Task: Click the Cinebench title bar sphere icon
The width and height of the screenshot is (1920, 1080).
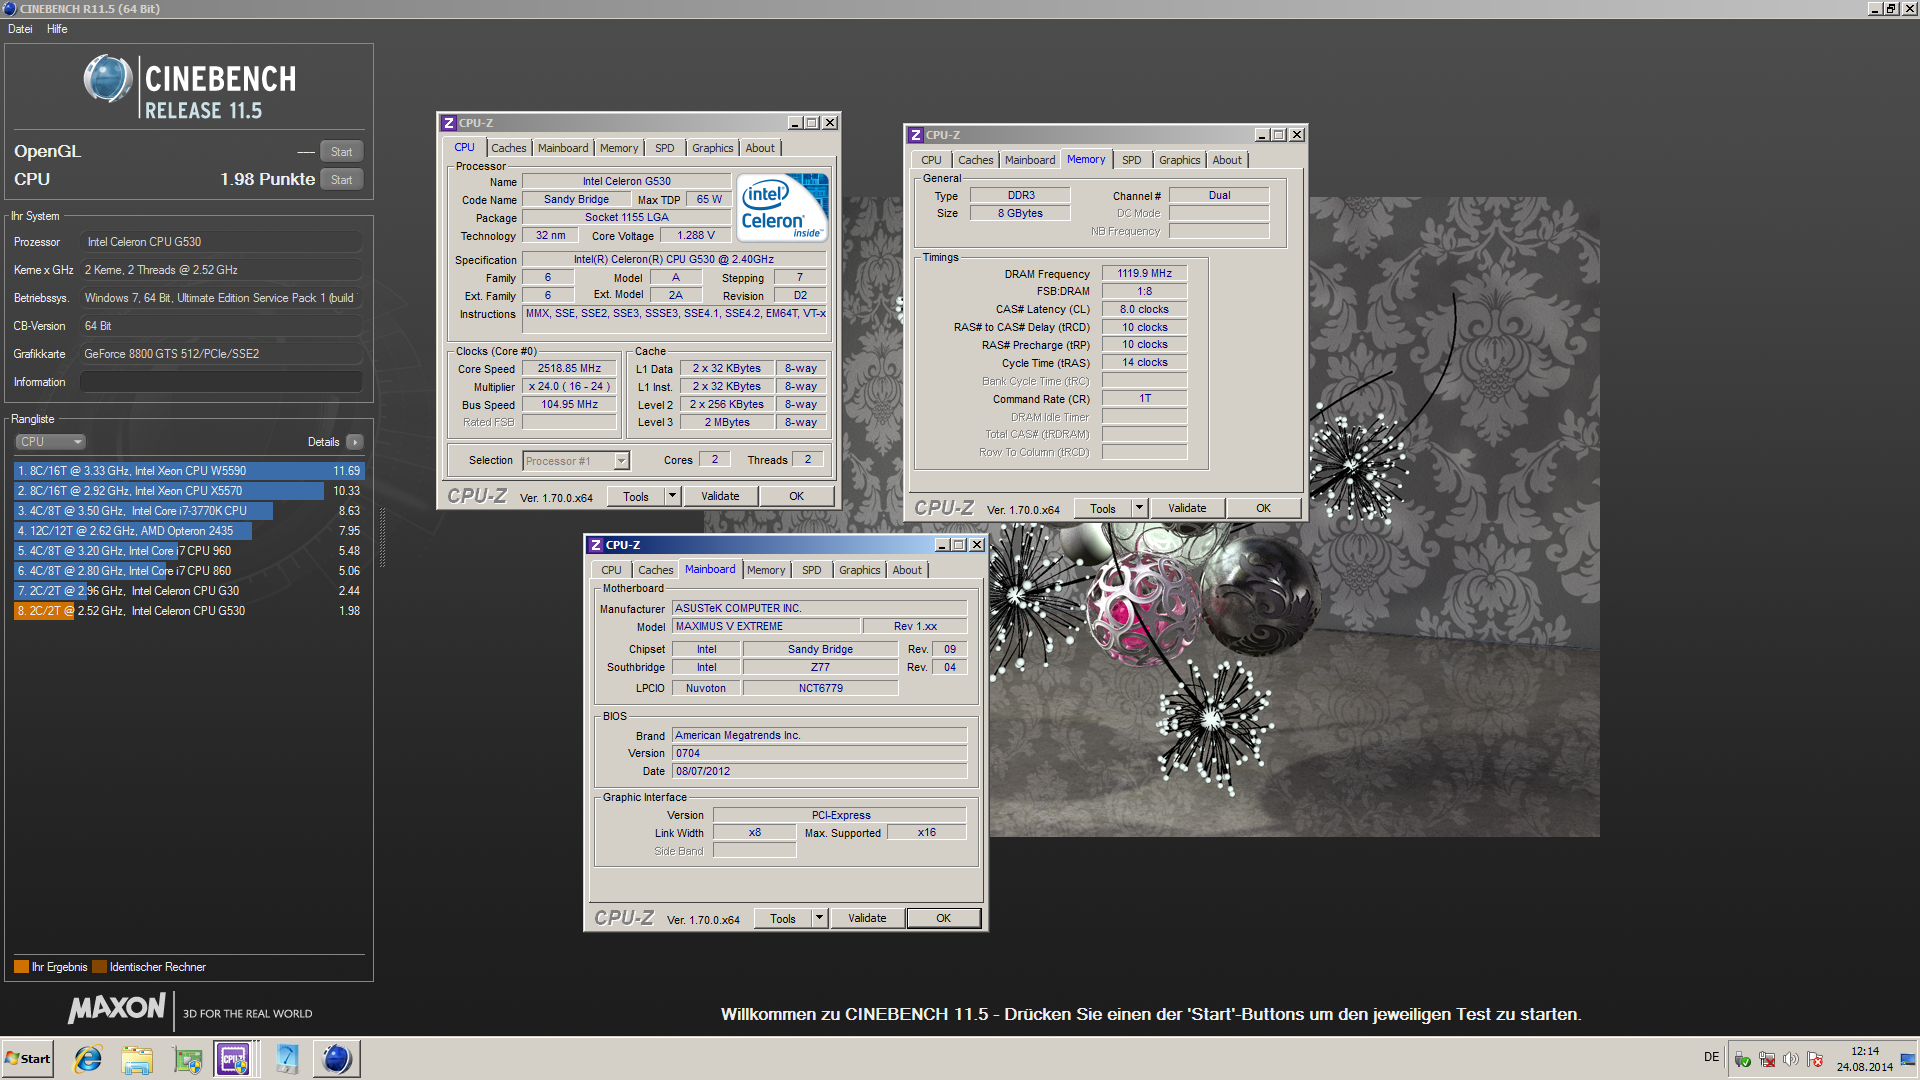Action: click(x=9, y=9)
